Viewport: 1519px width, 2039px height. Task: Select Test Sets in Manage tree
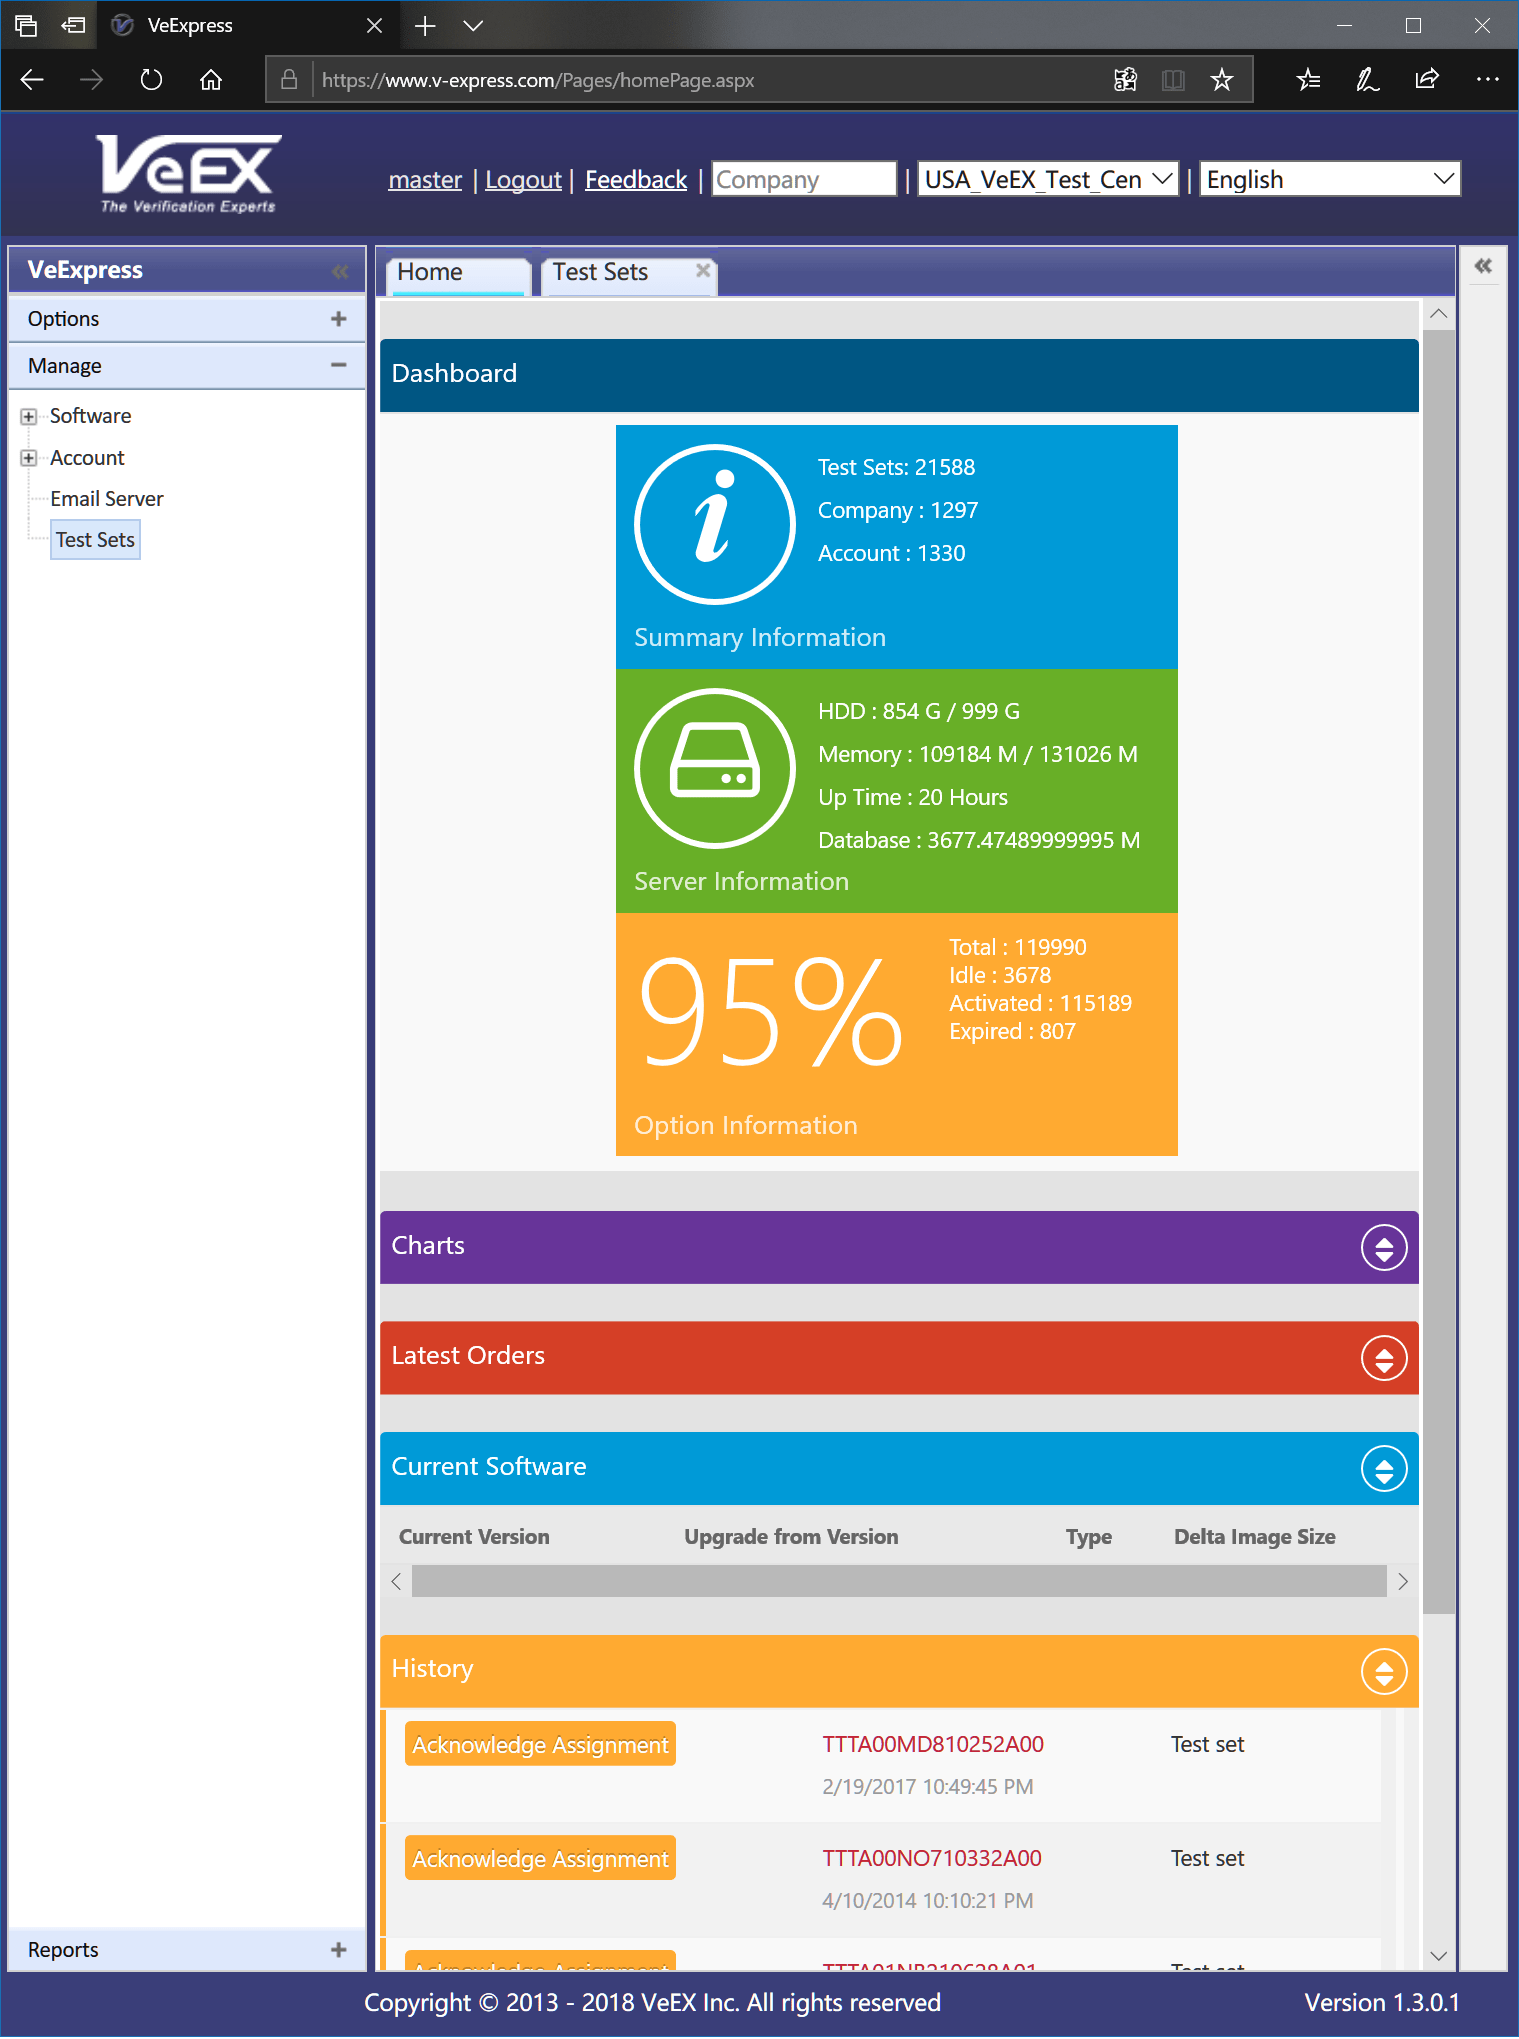click(95, 540)
